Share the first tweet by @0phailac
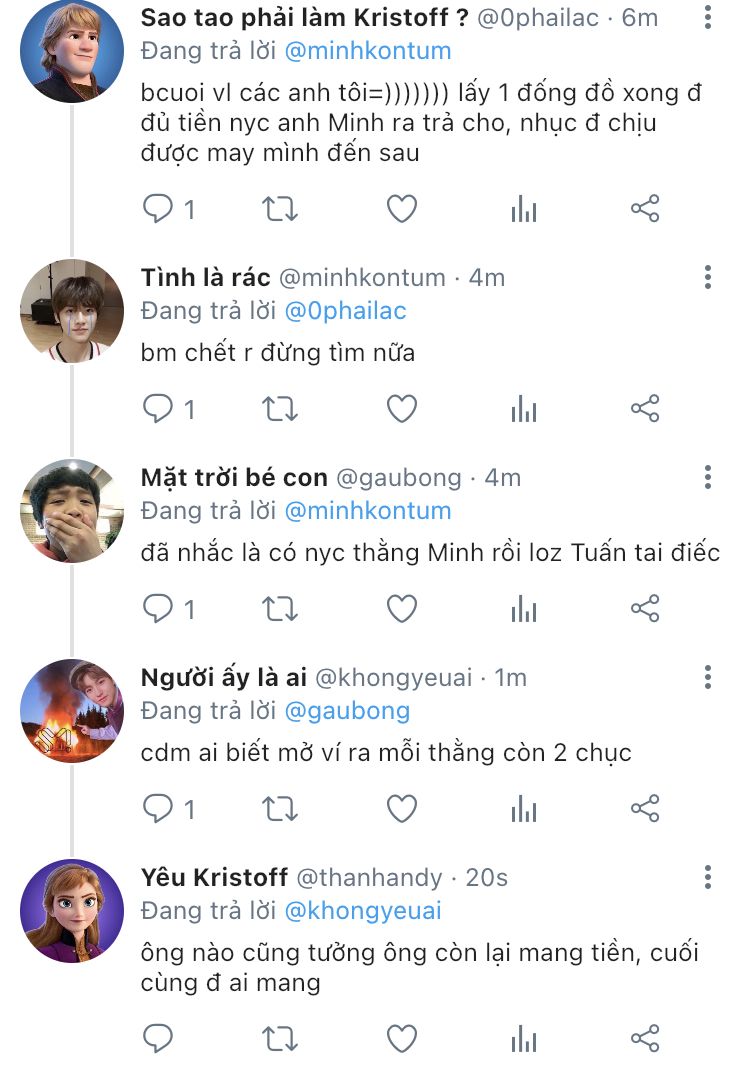Viewport: 750px width, 1067px height. tap(645, 209)
